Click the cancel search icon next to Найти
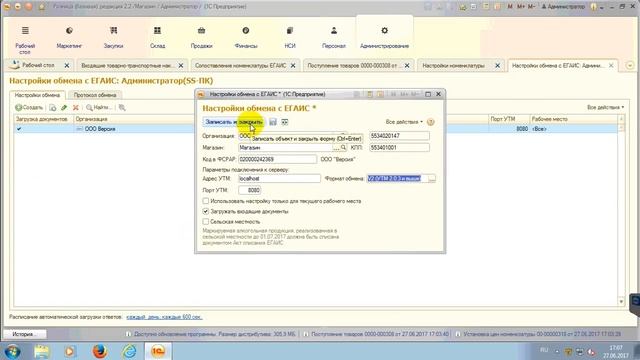Screen dimensions: 640x360 (x=122, y=108)
